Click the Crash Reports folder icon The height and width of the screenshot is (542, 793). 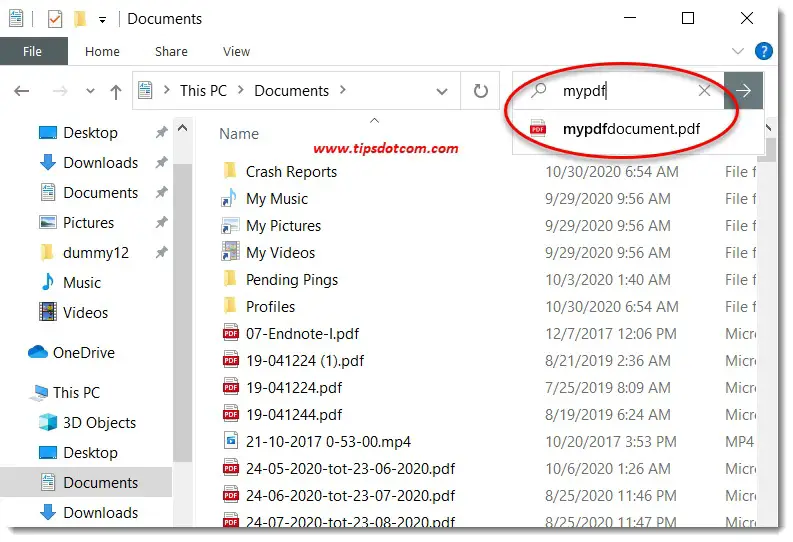pyautogui.click(x=230, y=170)
